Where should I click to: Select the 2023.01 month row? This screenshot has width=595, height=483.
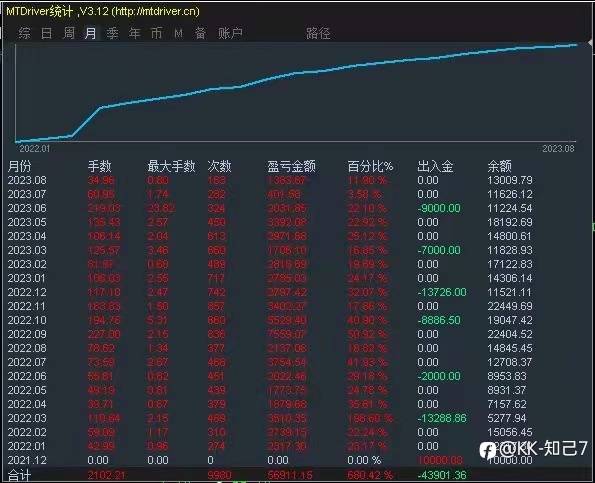(270, 278)
